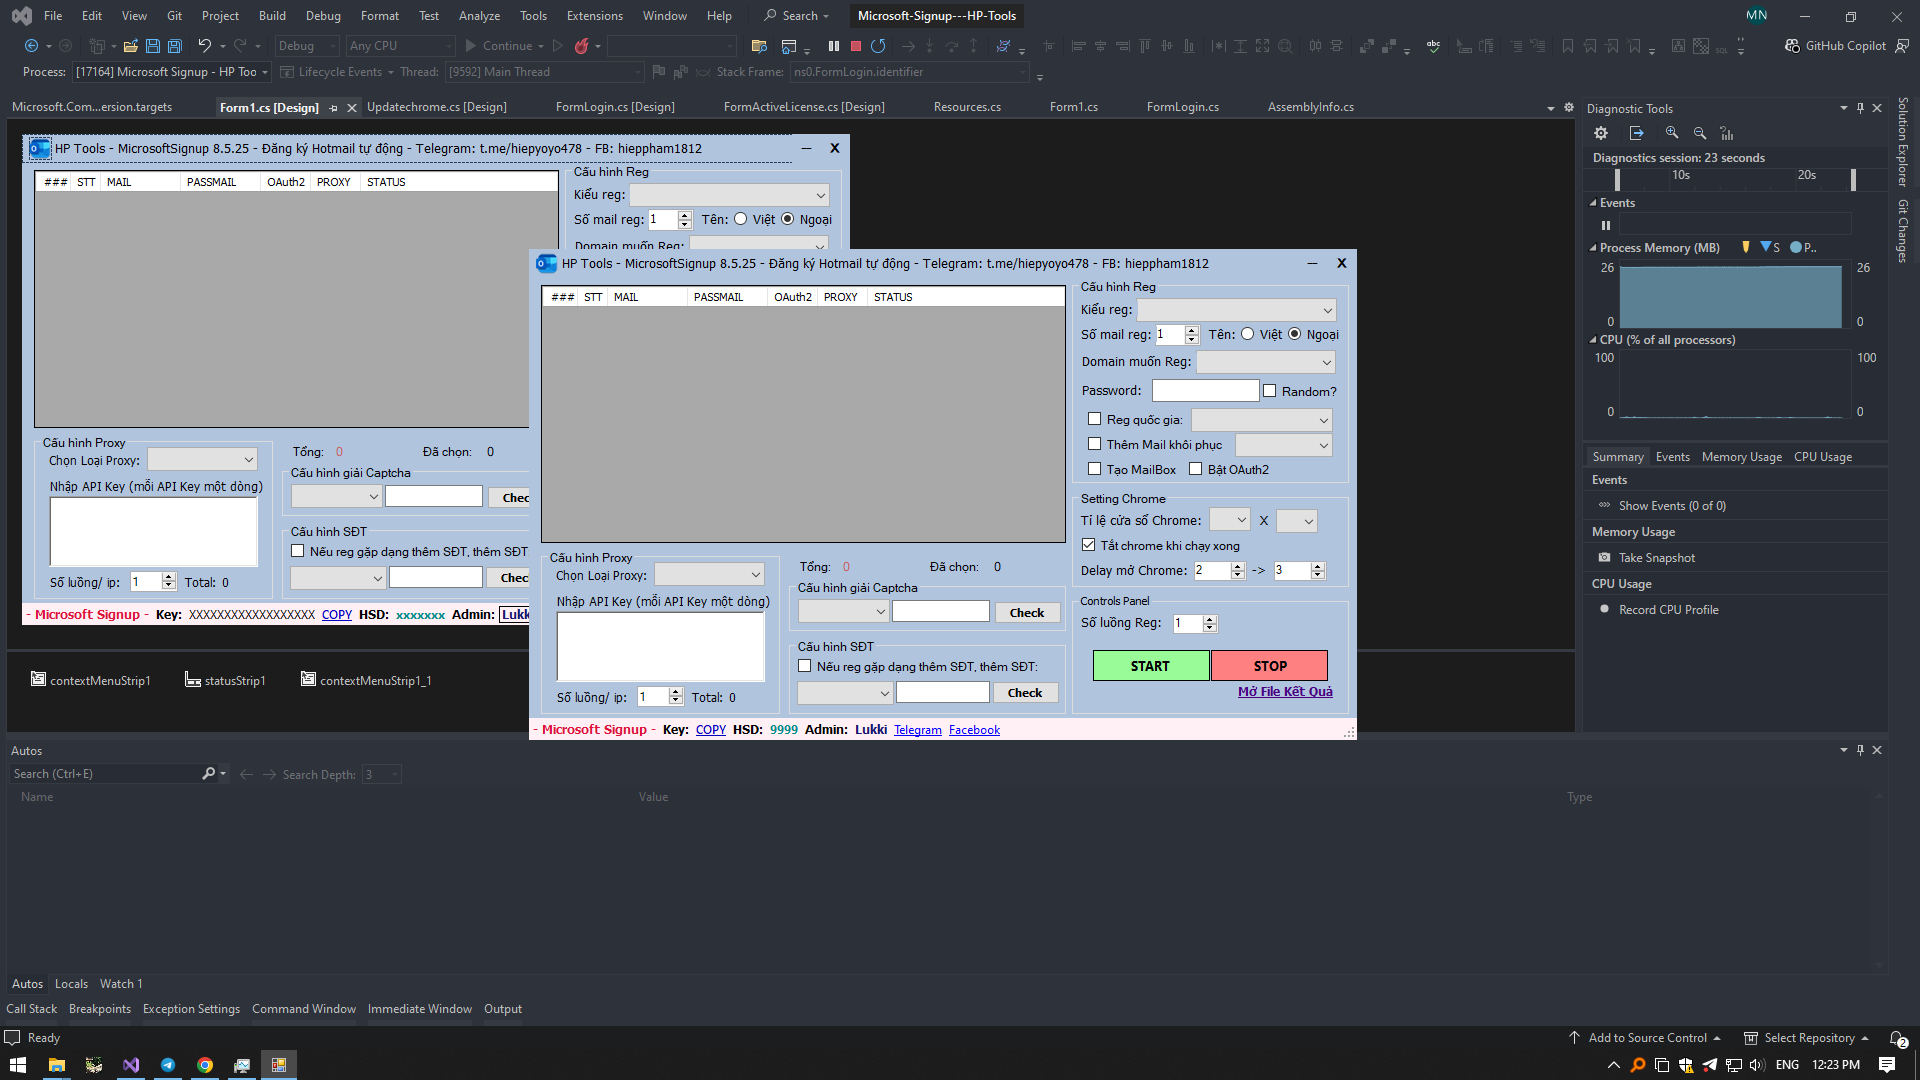The height and width of the screenshot is (1080, 1920).
Task: Click the right selection handle of the diagnostics timeline
Action: pyautogui.click(x=1853, y=179)
